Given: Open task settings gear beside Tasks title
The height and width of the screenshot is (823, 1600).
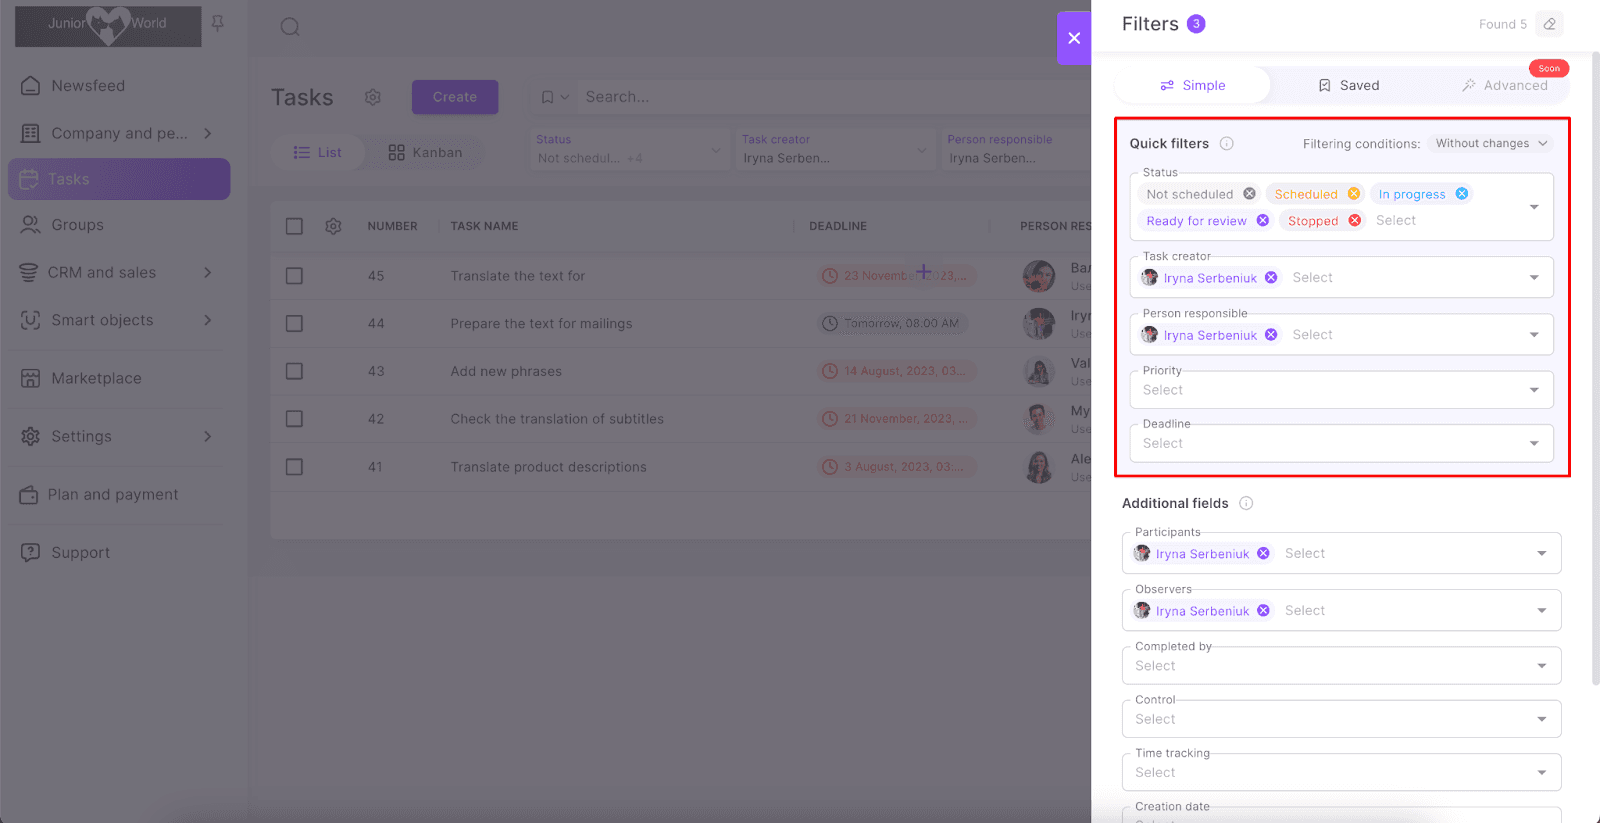Looking at the screenshot, I should tap(373, 97).
